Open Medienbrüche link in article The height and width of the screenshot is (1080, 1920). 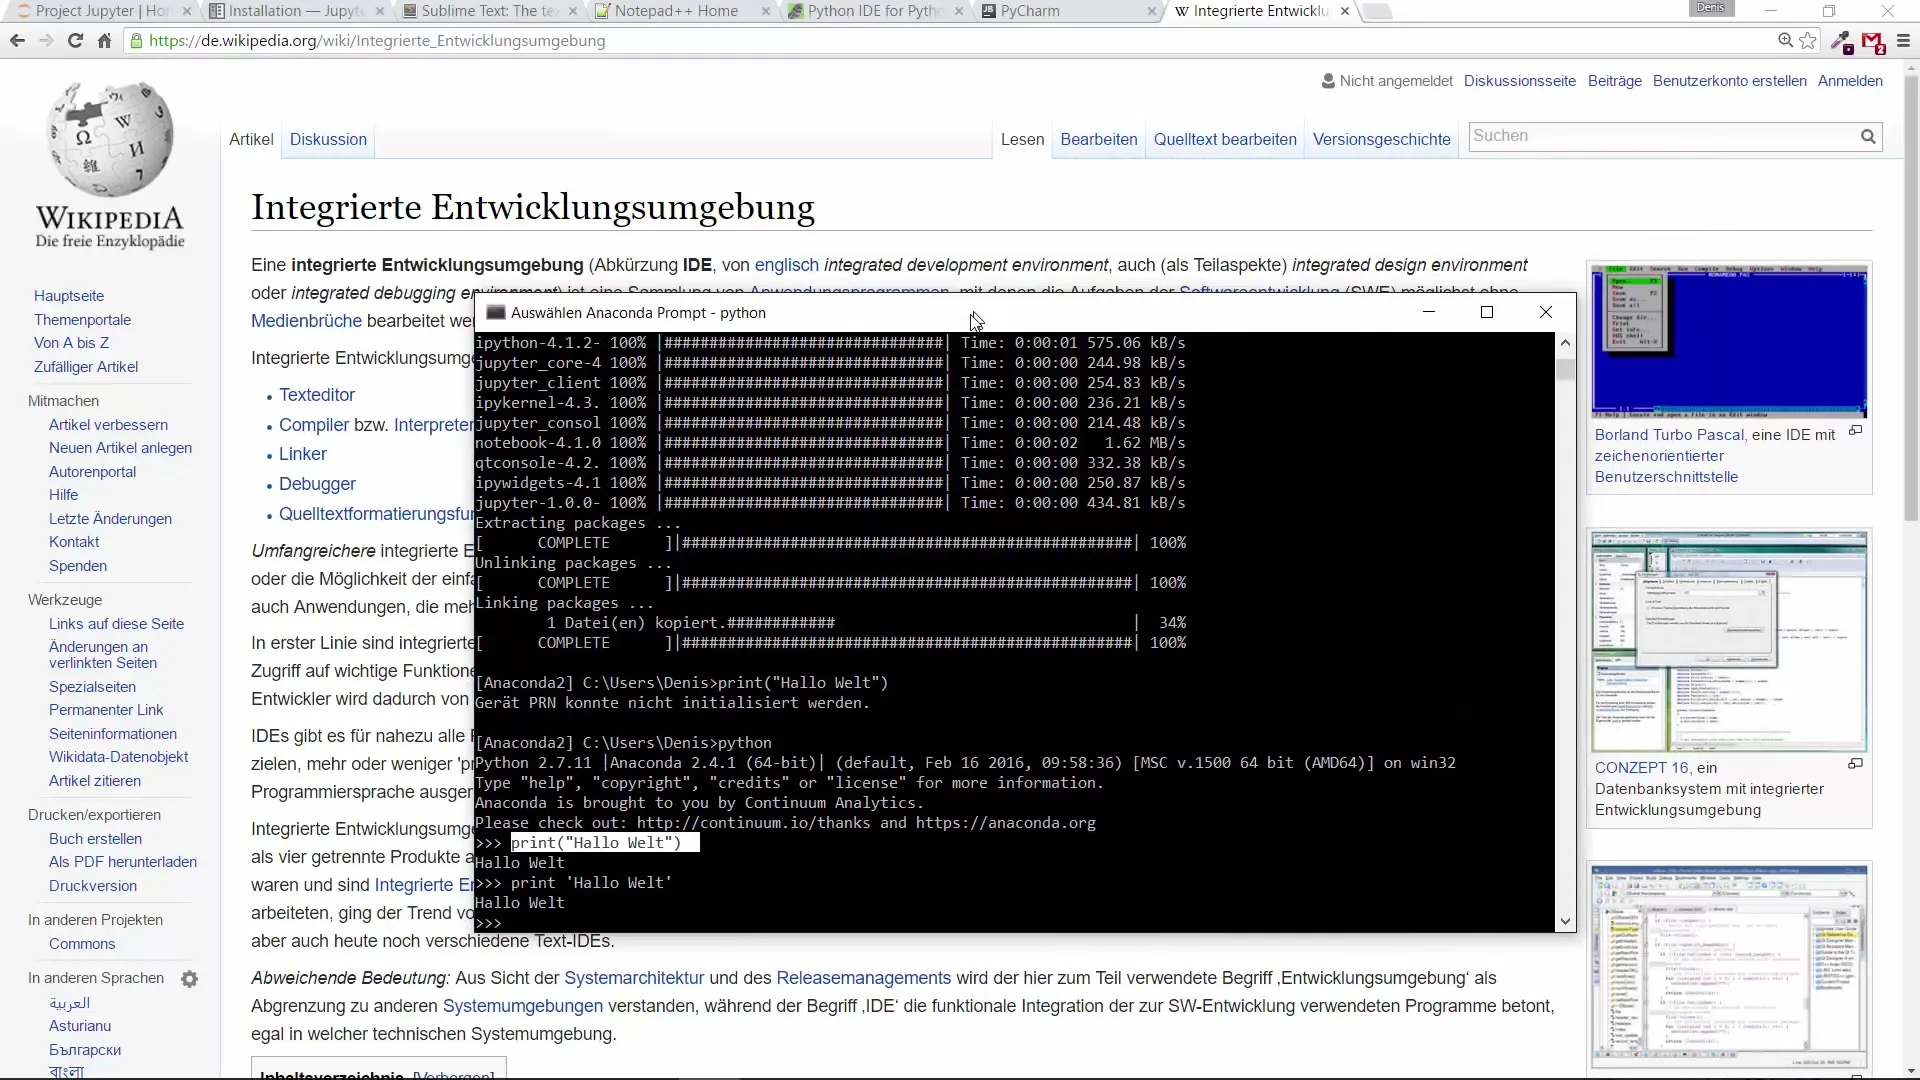[x=306, y=321]
